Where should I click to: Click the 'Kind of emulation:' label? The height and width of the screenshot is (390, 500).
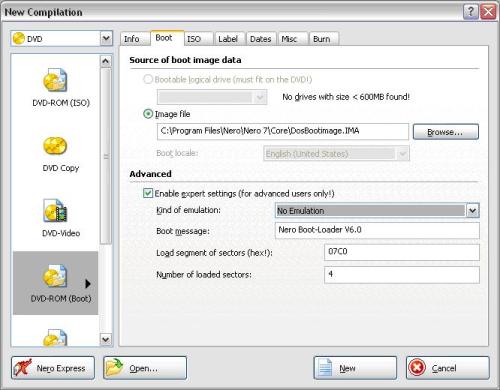188,210
